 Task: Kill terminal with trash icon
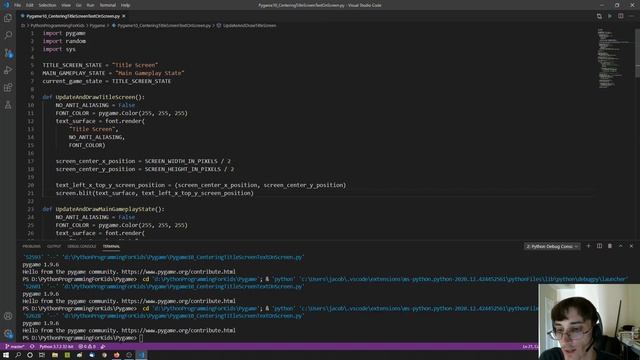pyautogui.click(x=610, y=246)
